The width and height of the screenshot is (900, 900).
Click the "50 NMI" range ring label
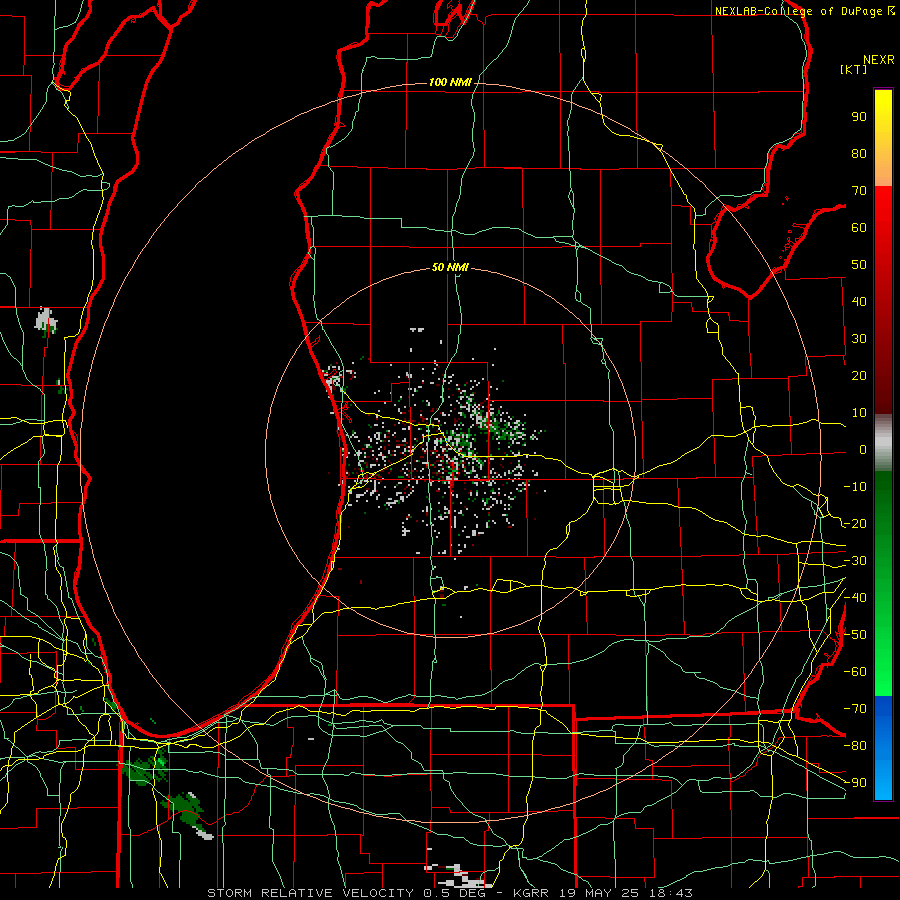pyautogui.click(x=450, y=267)
